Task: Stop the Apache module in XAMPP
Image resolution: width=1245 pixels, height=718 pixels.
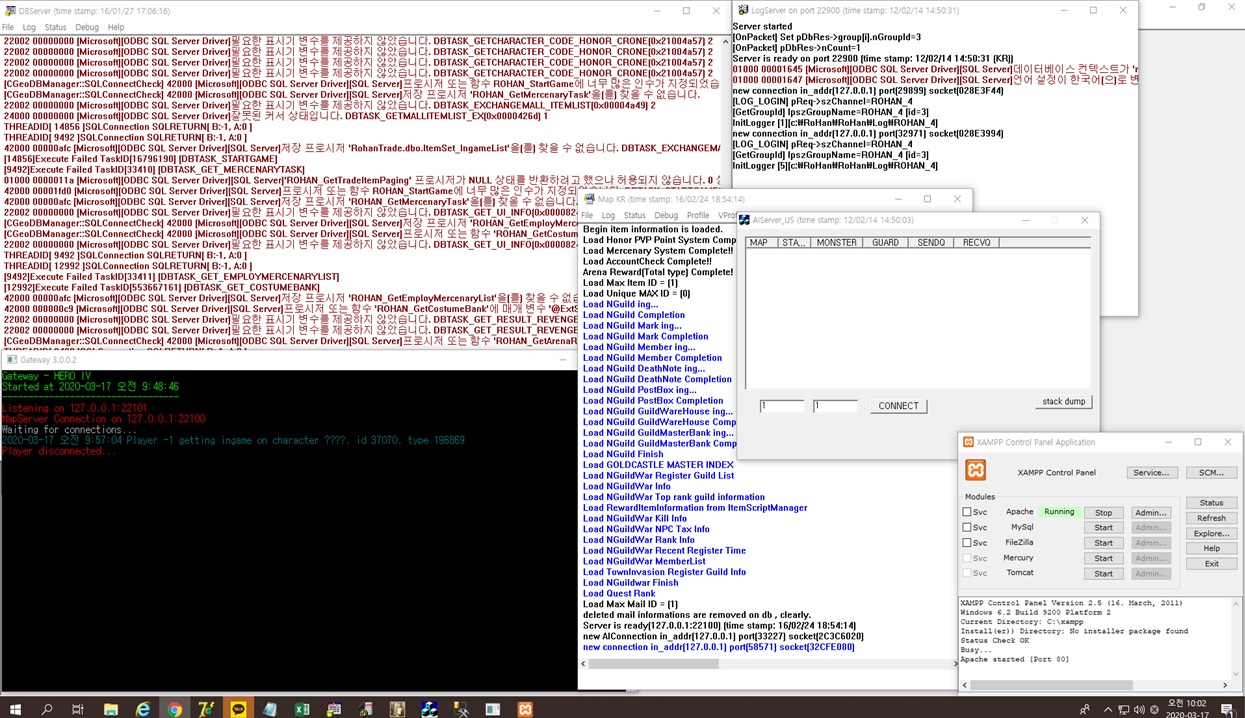Action: tap(1103, 513)
